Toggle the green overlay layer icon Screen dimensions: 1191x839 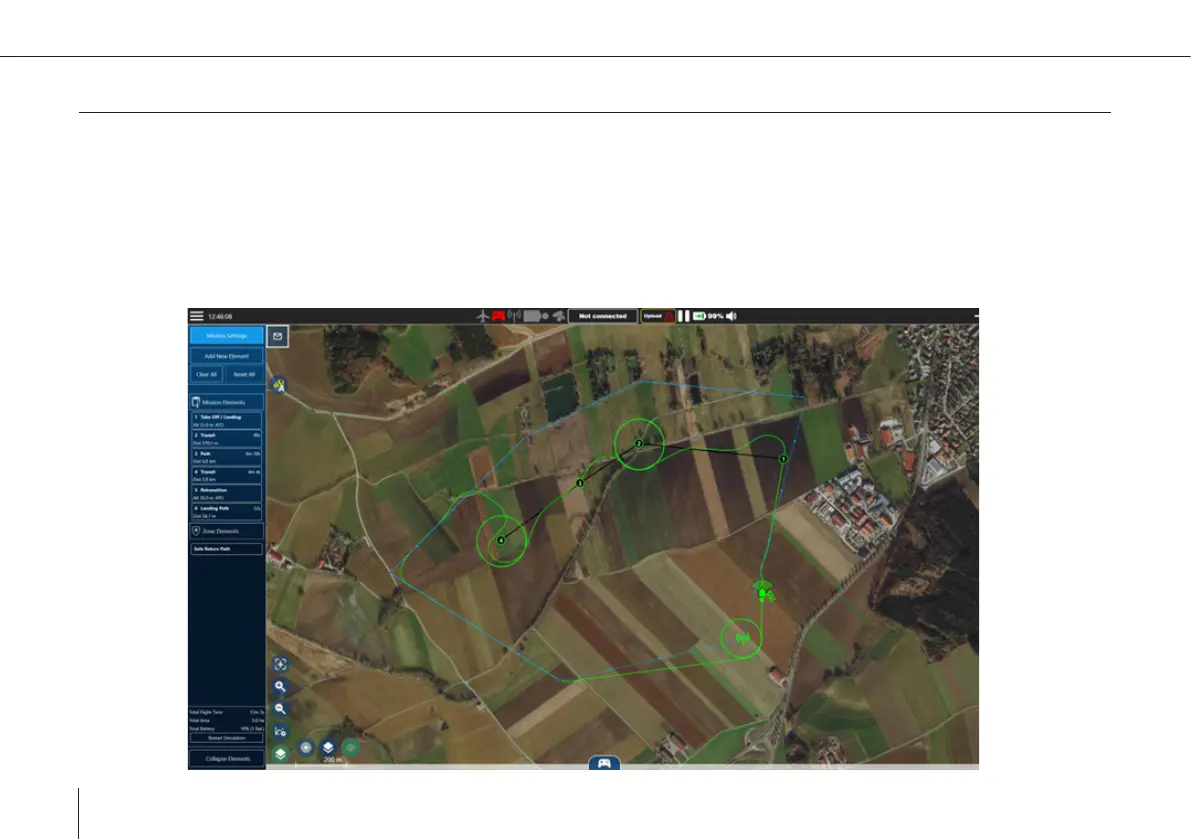[x=351, y=748]
